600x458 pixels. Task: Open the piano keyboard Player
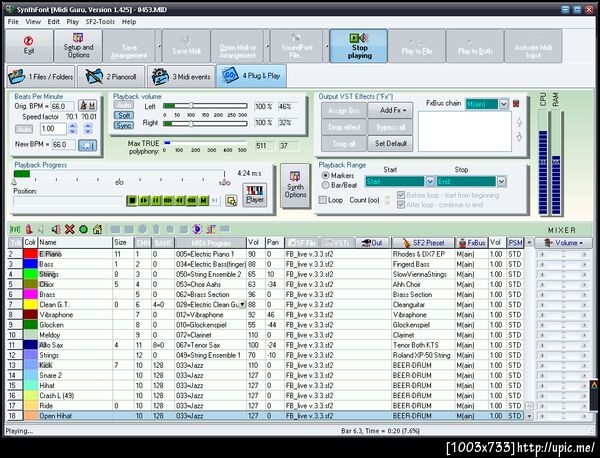click(x=254, y=195)
